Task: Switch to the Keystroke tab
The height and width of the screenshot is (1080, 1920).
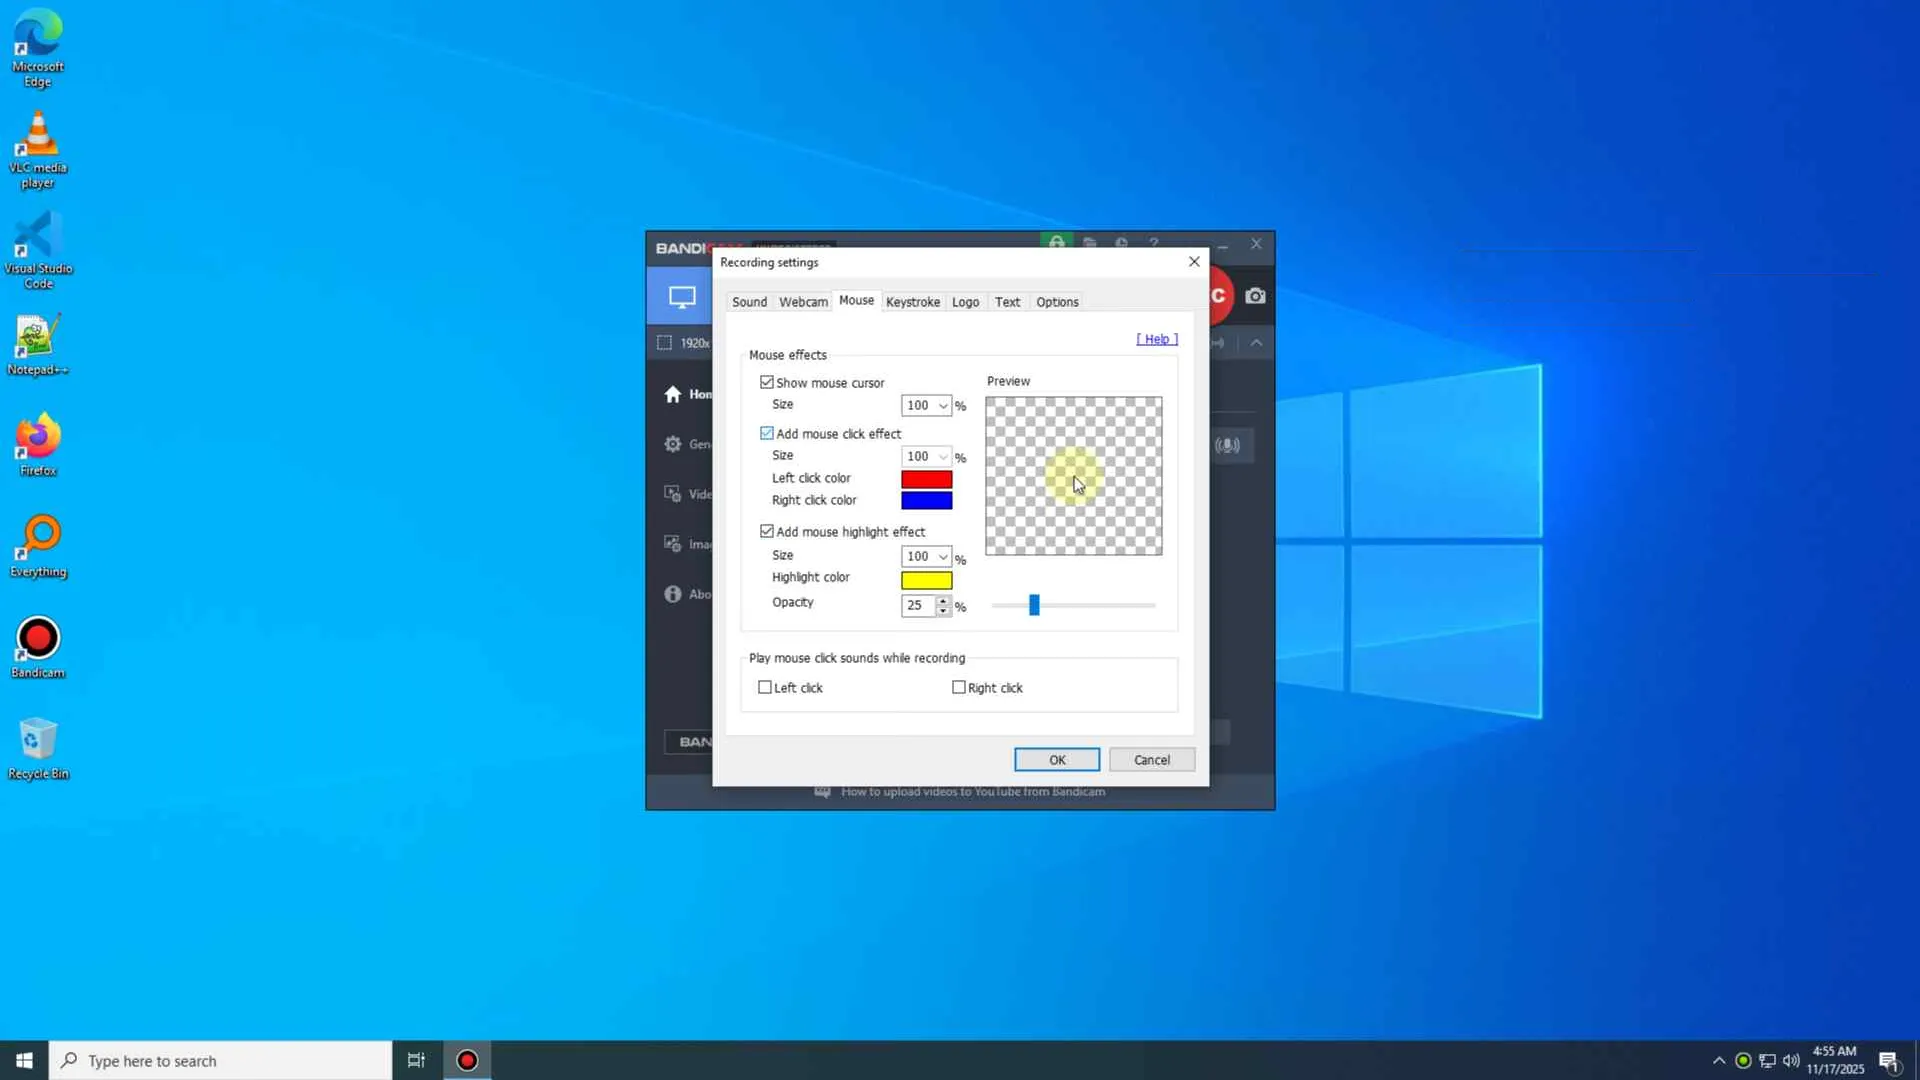Action: point(912,302)
